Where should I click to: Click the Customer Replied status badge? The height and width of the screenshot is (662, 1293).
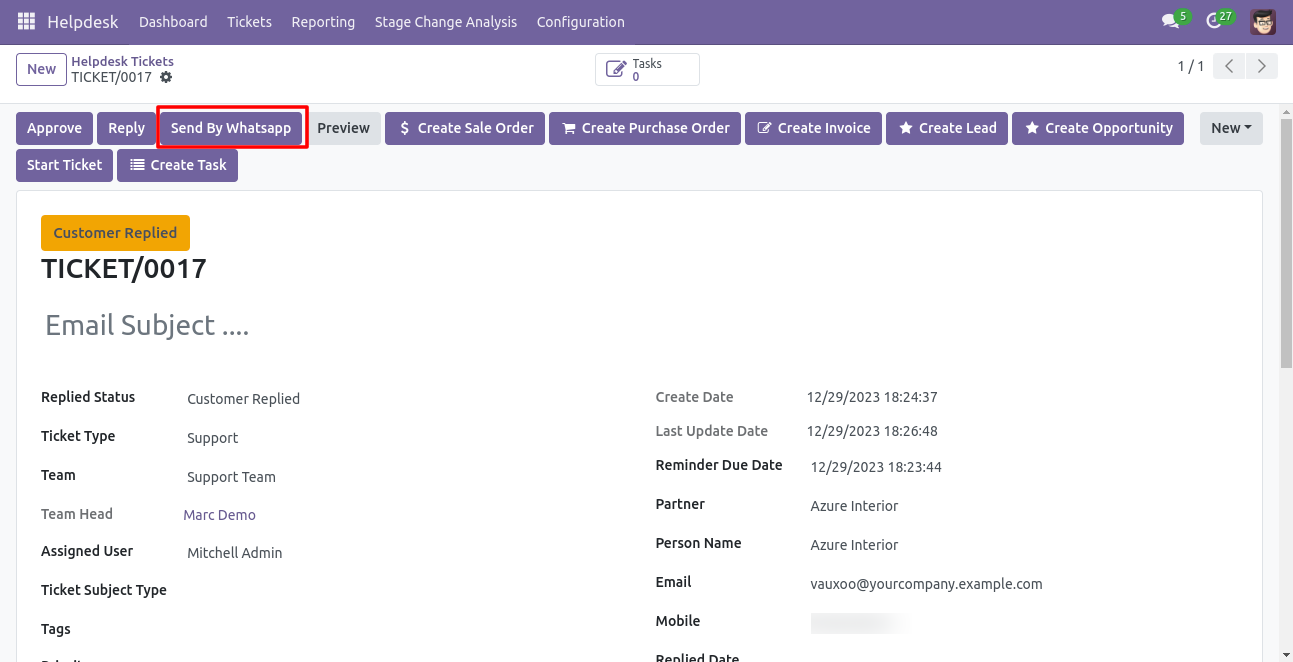115,233
